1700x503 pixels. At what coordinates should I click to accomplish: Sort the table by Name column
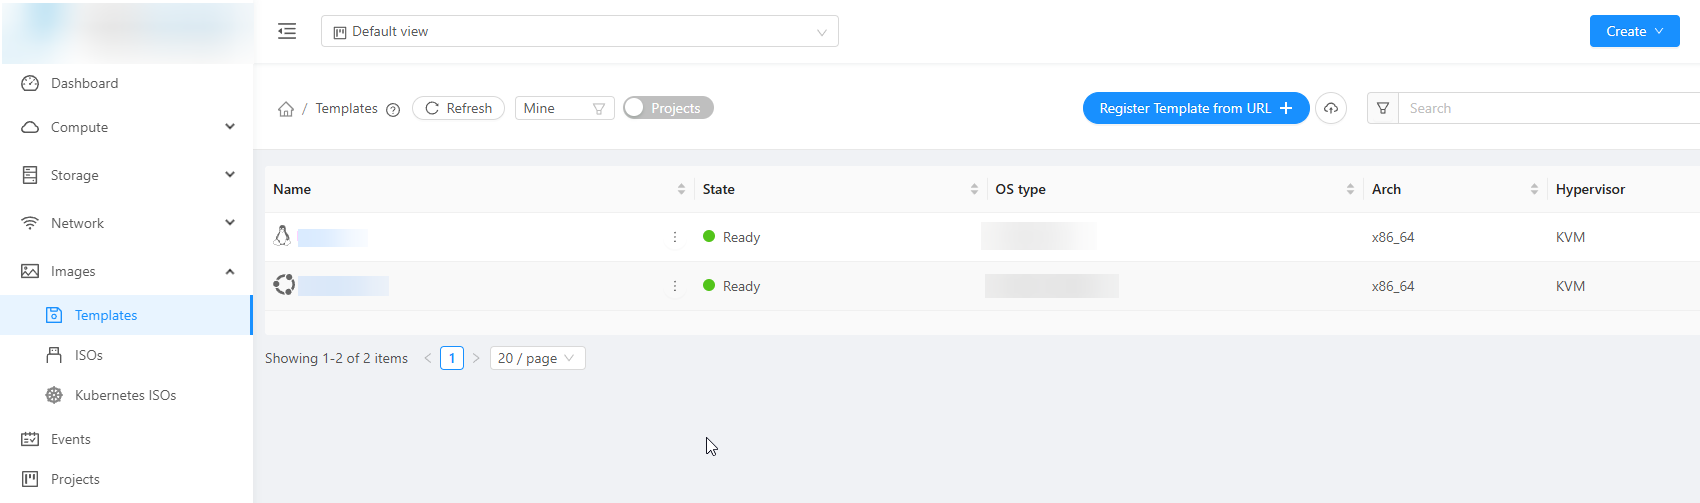681,189
